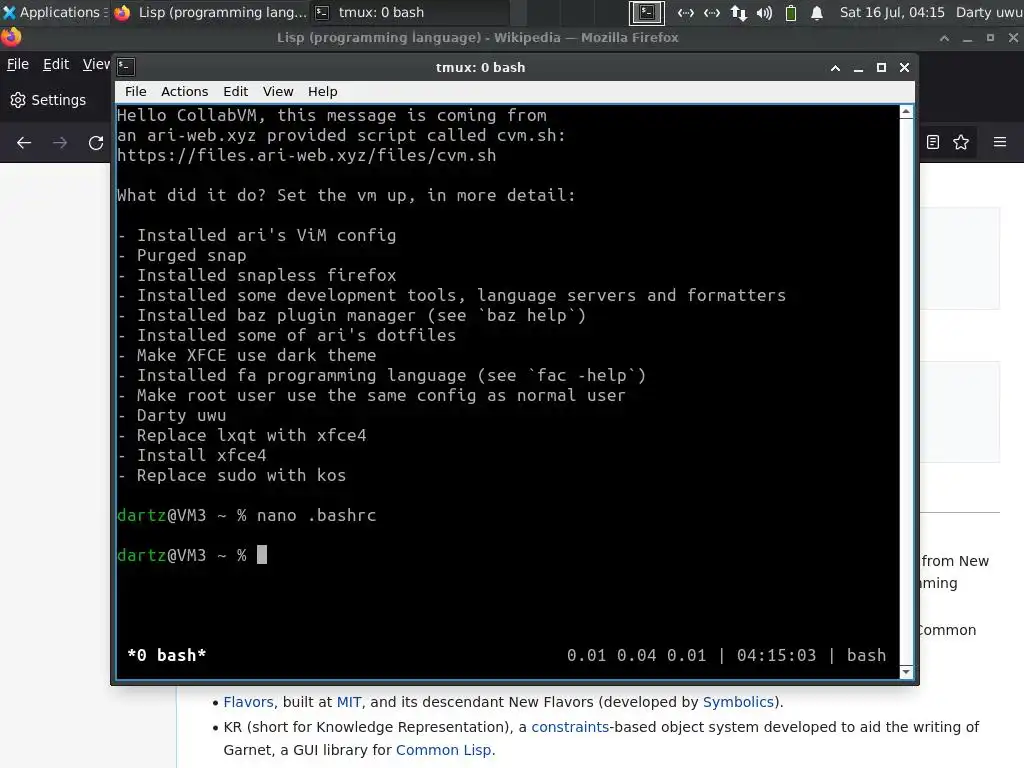The width and height of the screenshot is (1024, 768).
Task: Open the network up/down arrows indicator
Action: tap(739, 12)
